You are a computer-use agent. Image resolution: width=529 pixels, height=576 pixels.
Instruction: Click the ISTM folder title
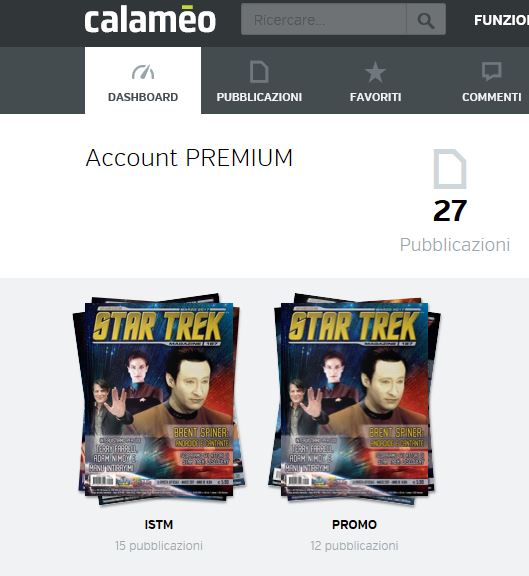tap(159, 525)
